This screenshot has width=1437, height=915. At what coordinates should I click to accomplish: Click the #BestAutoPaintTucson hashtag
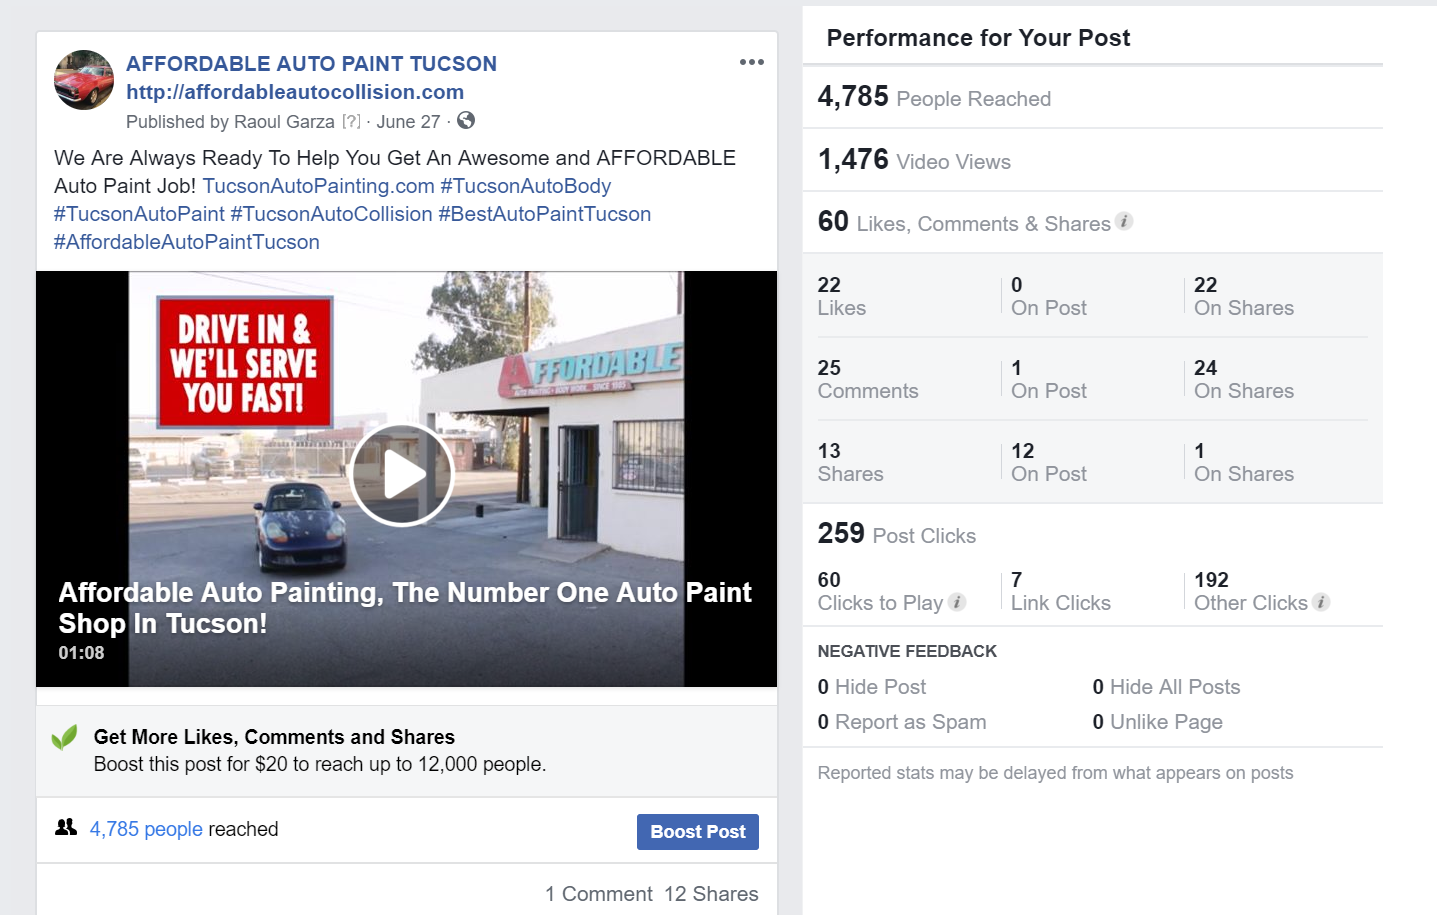coord(545,214)
